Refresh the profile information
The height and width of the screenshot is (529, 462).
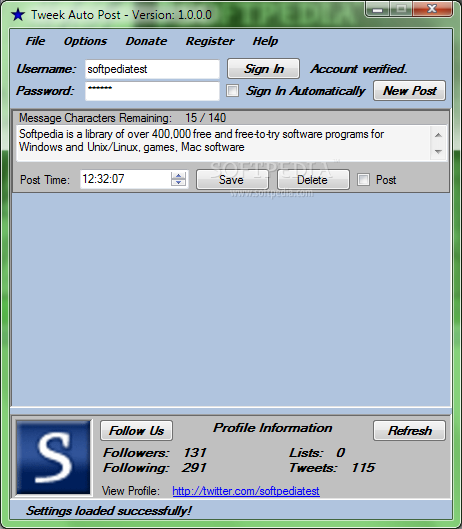(x=409, y=430)
